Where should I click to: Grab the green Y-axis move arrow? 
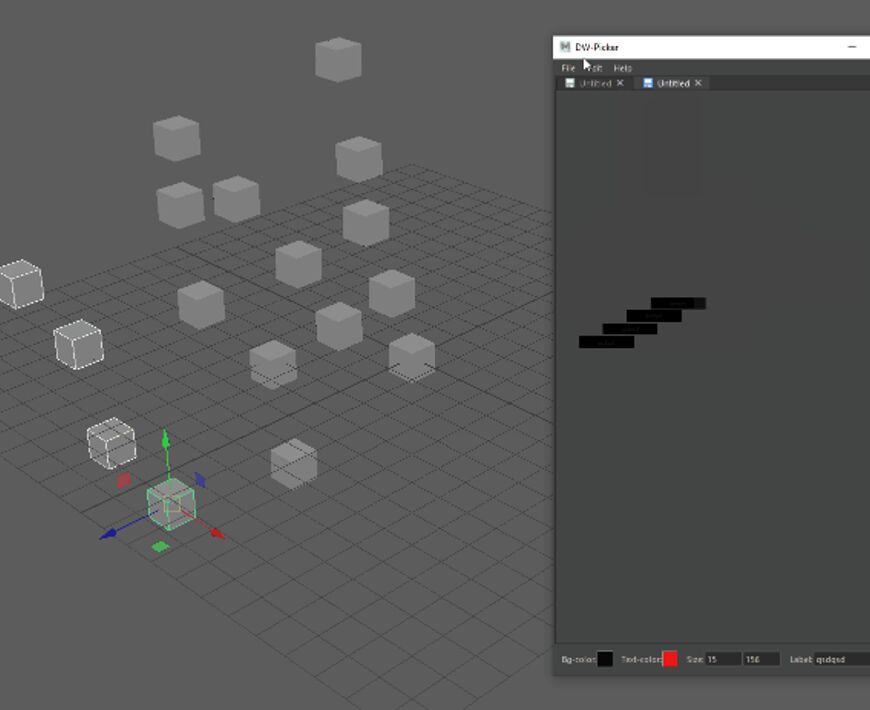(x=165, y=440)
